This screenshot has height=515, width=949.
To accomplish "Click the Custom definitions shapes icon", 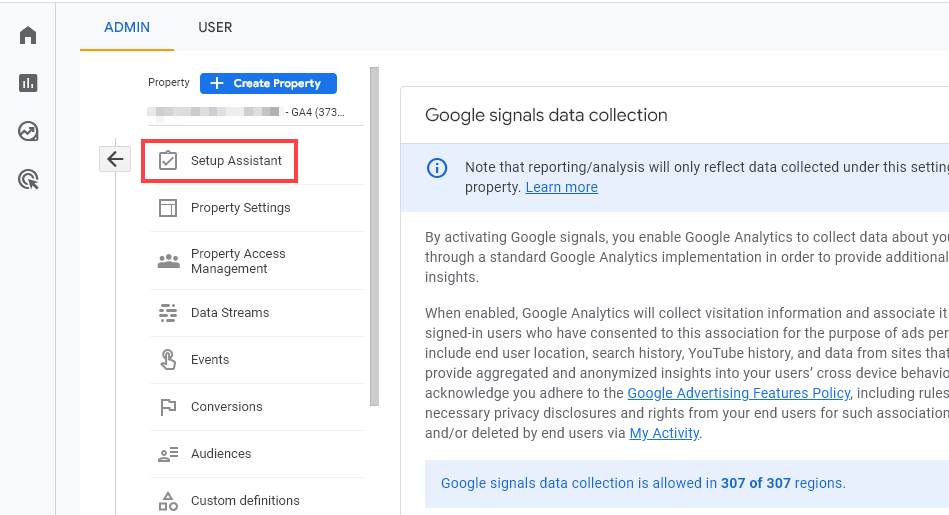I will [x=168, y=500].
